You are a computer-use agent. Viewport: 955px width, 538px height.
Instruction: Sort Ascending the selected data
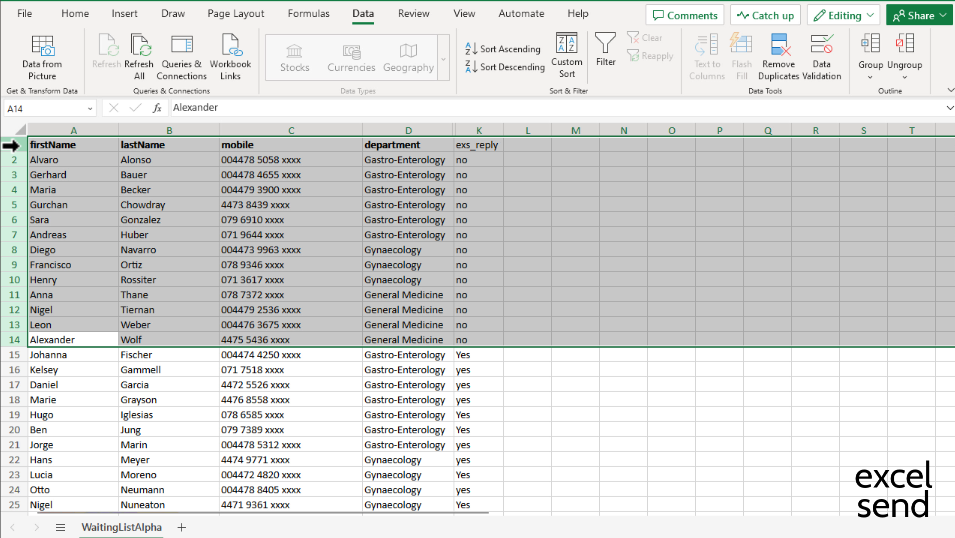pos(503,49)
